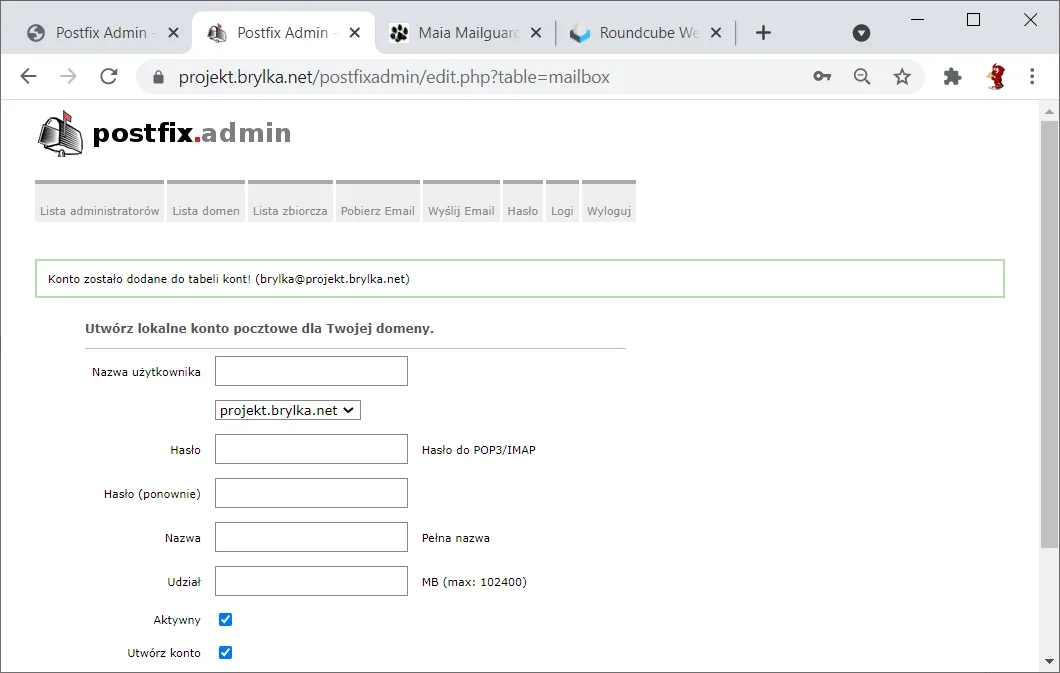
Task: Close the Maia Mailguard tab
Action: click(x=536, y=32)
